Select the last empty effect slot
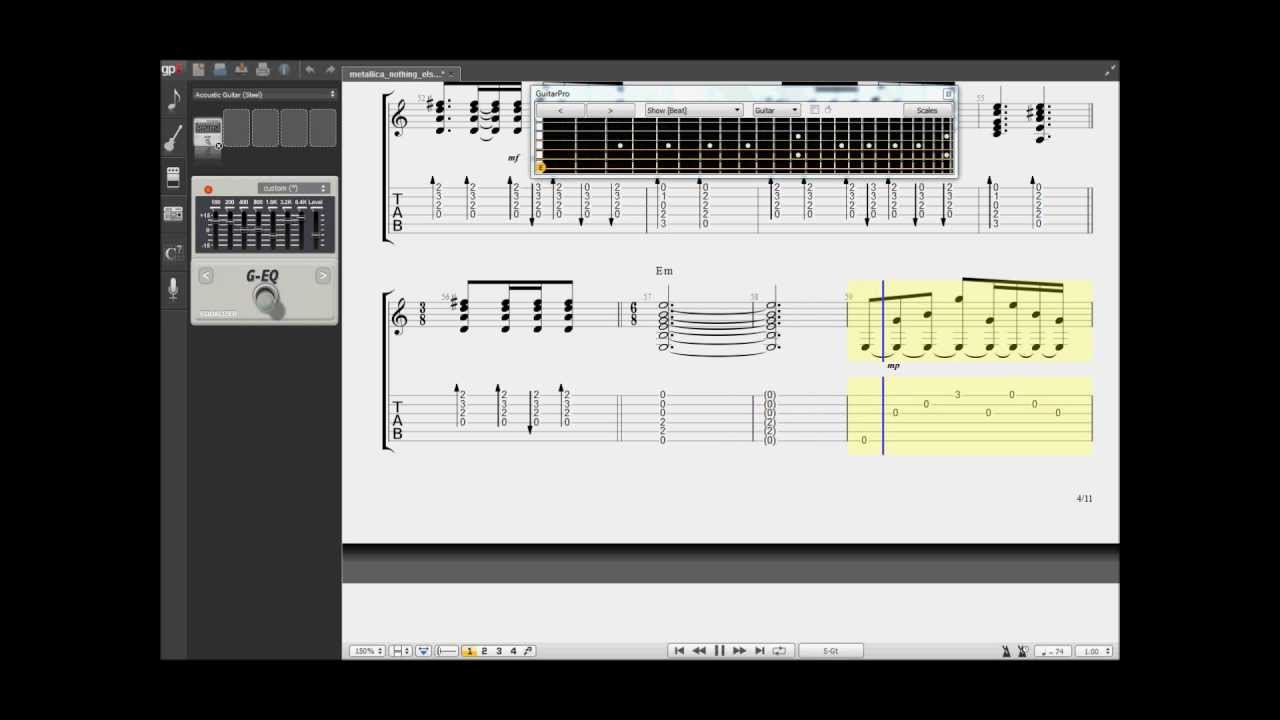Screen dimensions: 1280x720 (x=323, y=128)
